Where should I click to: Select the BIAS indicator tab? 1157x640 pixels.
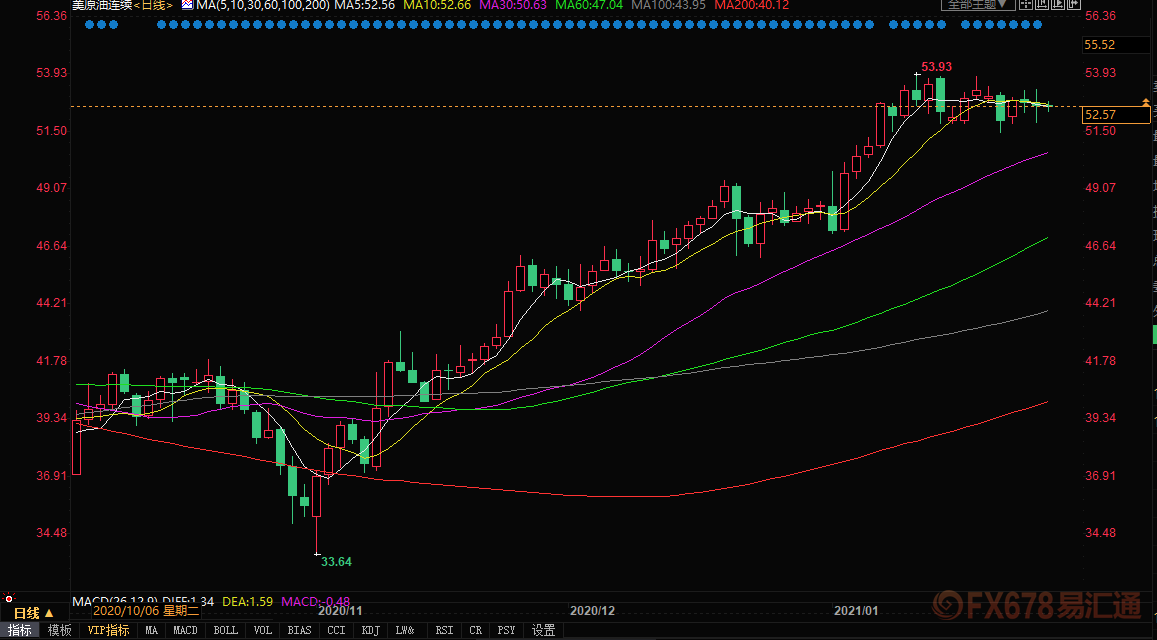[299, 630]
